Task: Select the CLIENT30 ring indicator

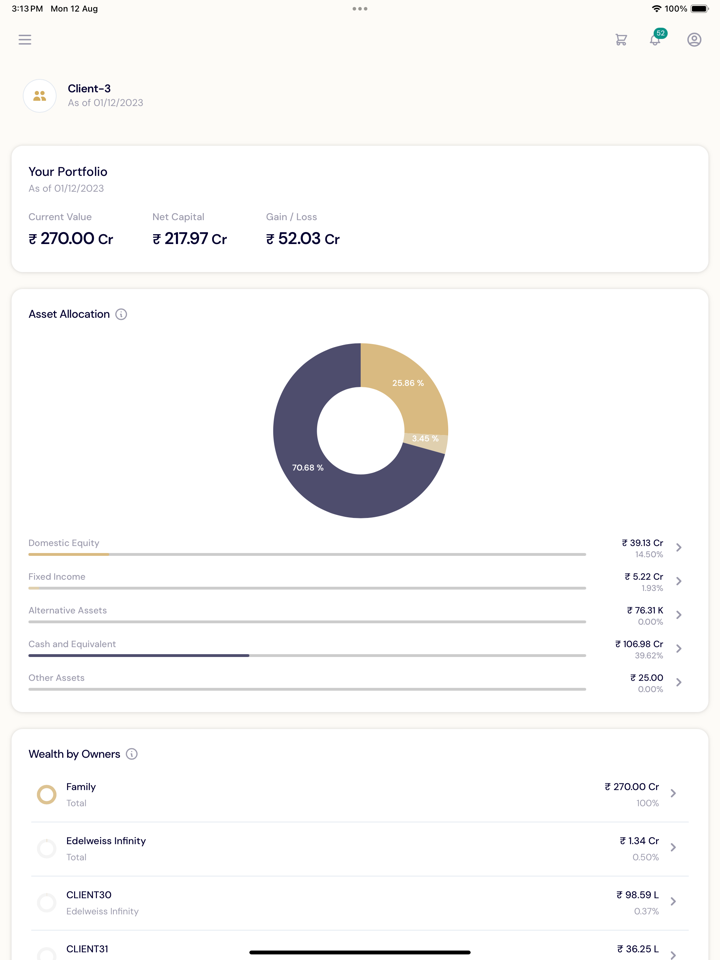Action: click(46, 903)
